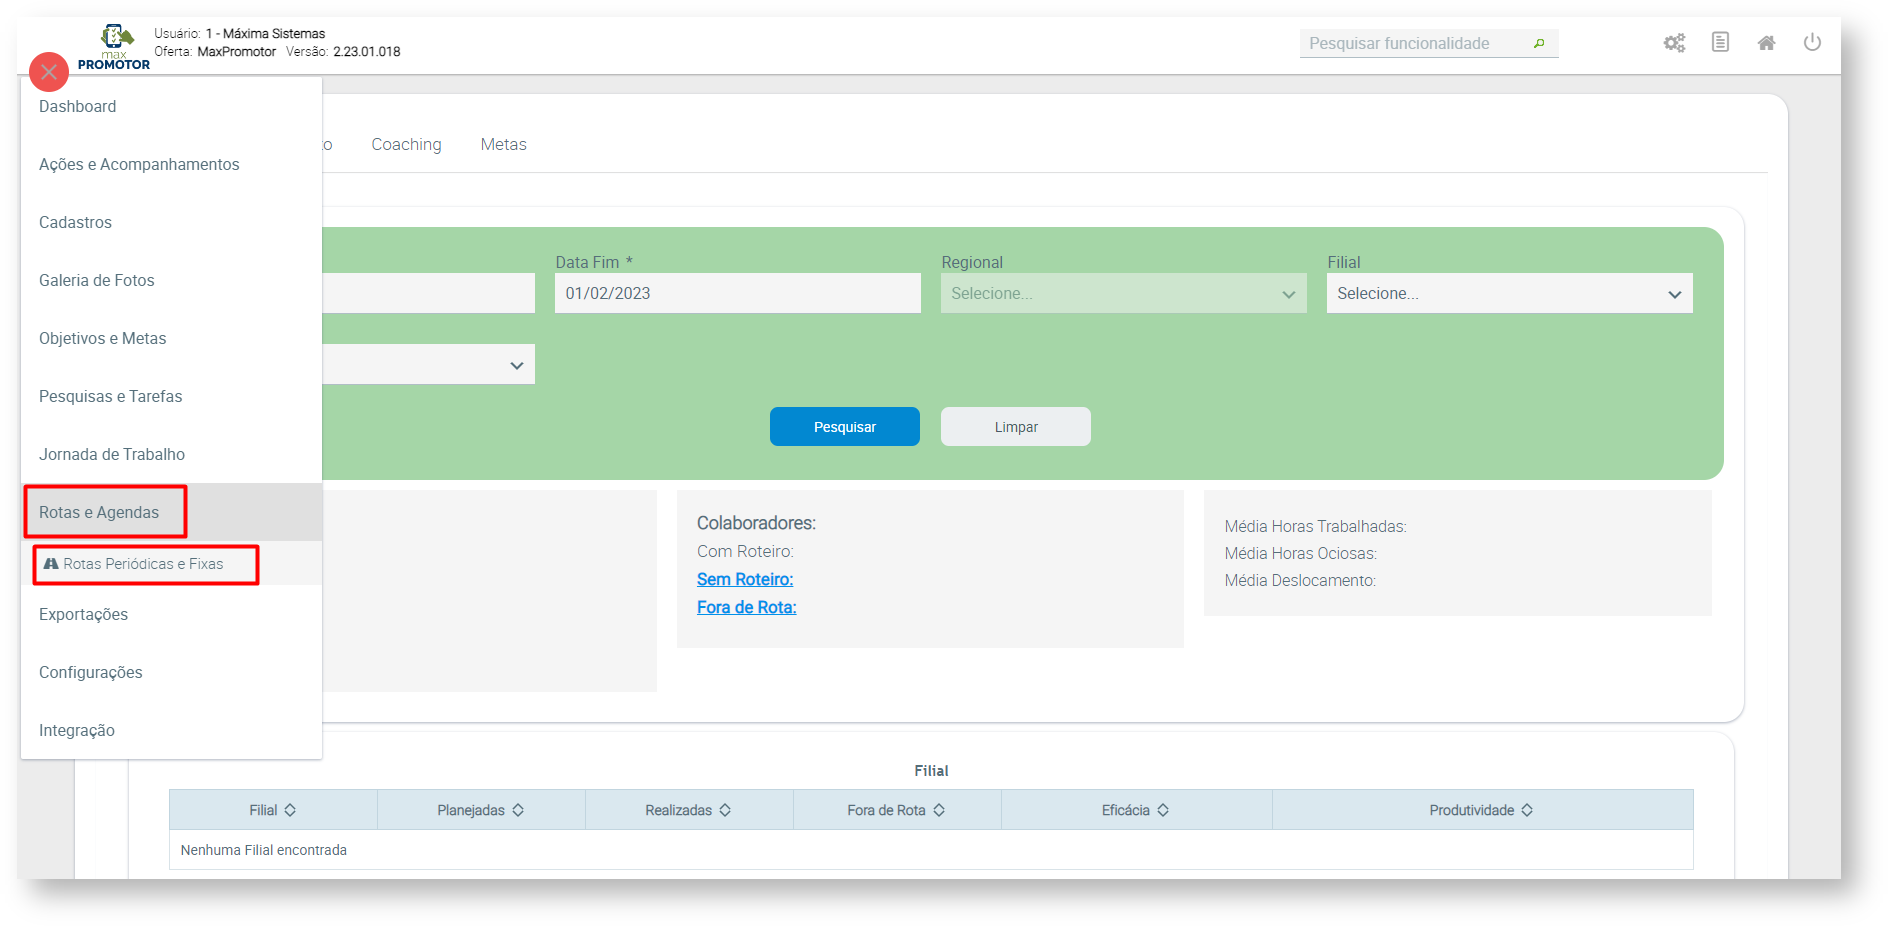Click the 'Com Roteiro' label
Screen dimensions: 1889x927
pos(745,552)
